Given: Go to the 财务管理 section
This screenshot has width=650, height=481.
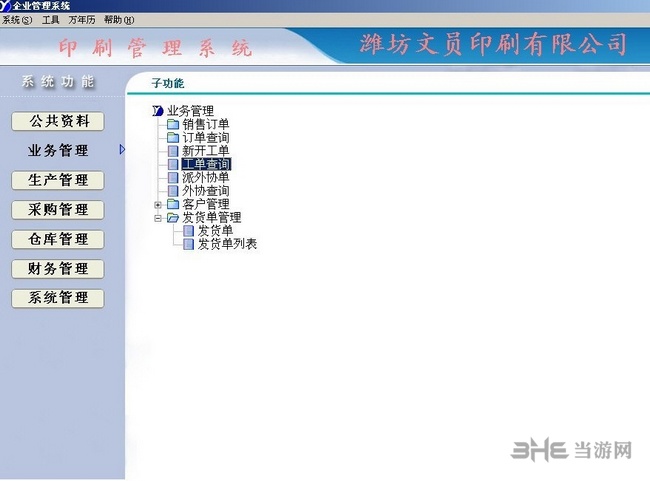Looking at the screenshot, I should click(58, 268).
